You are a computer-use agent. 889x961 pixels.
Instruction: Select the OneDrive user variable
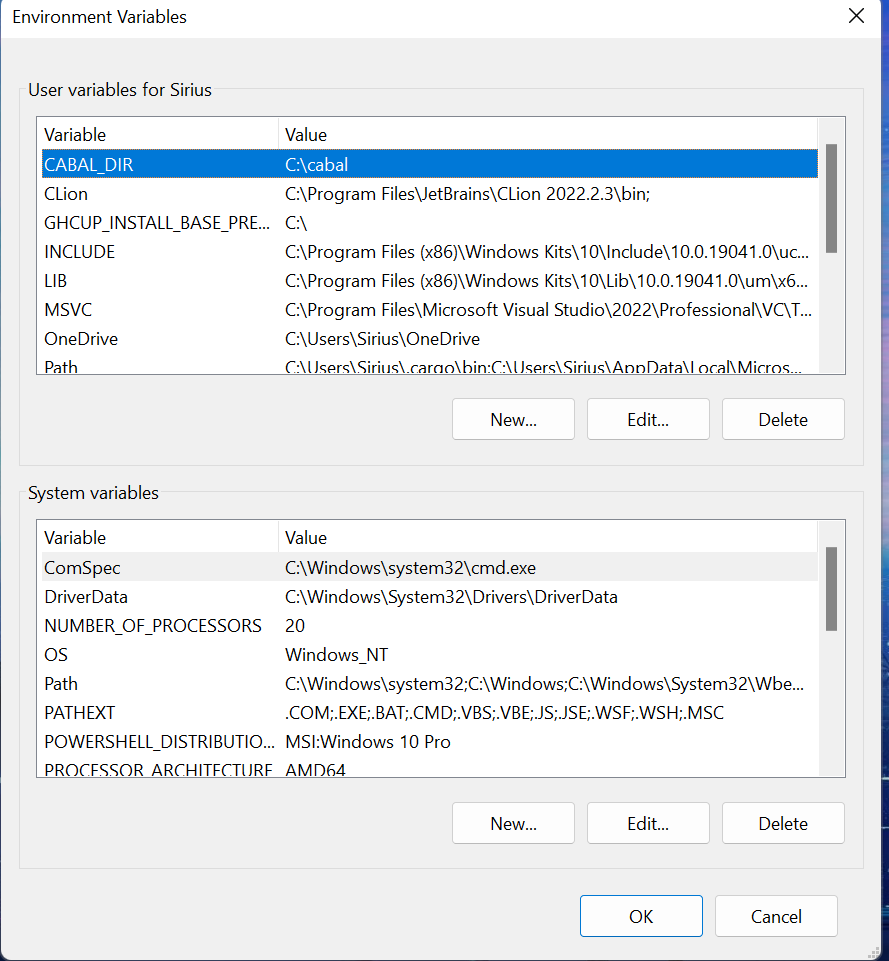coord(150,338)
